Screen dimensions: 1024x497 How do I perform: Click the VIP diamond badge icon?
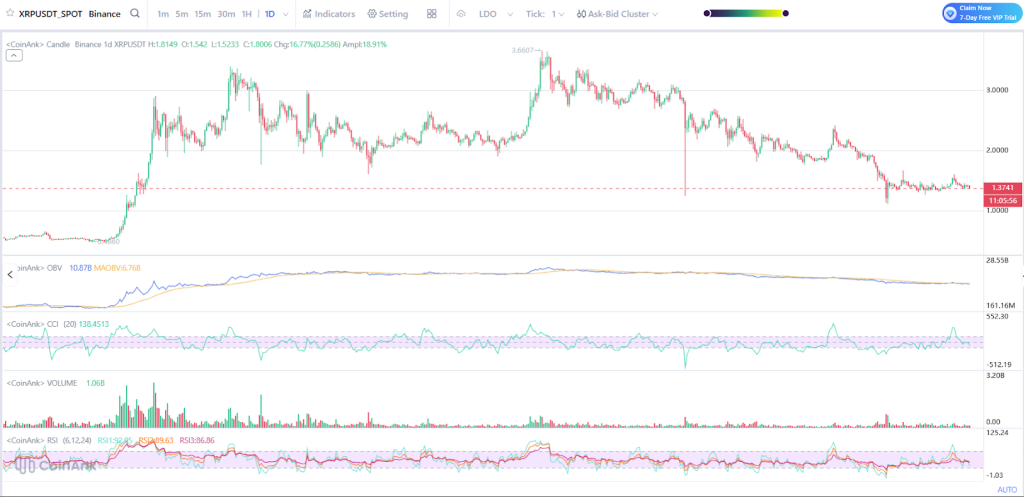click(951, 13)
